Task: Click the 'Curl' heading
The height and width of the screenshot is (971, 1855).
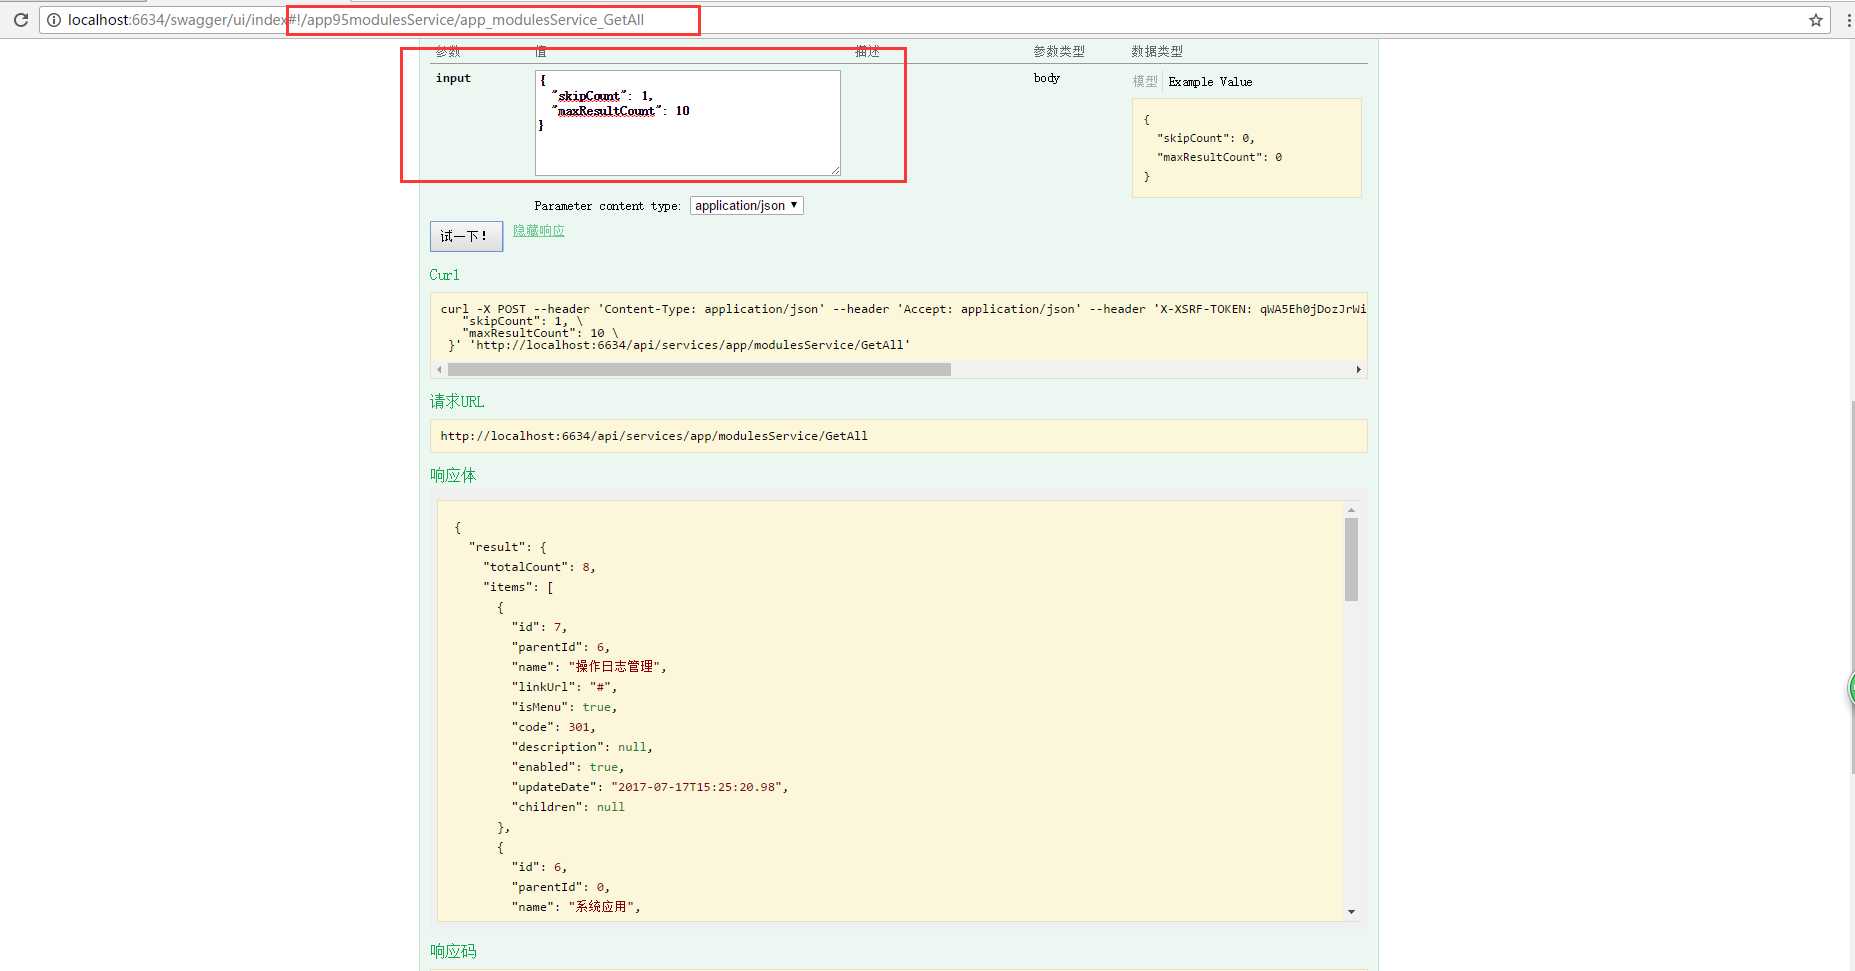Action: (444, 275)
